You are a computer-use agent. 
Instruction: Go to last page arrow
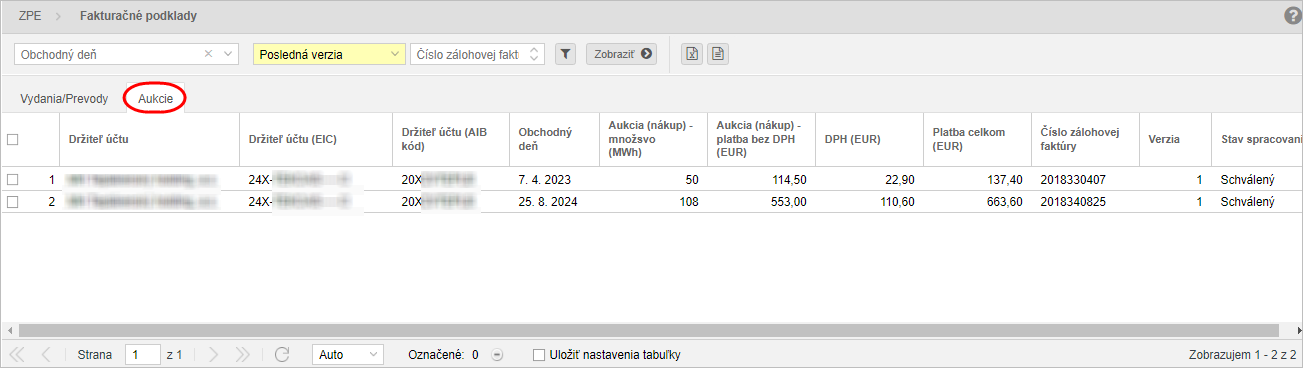click(x=242, y=354)
